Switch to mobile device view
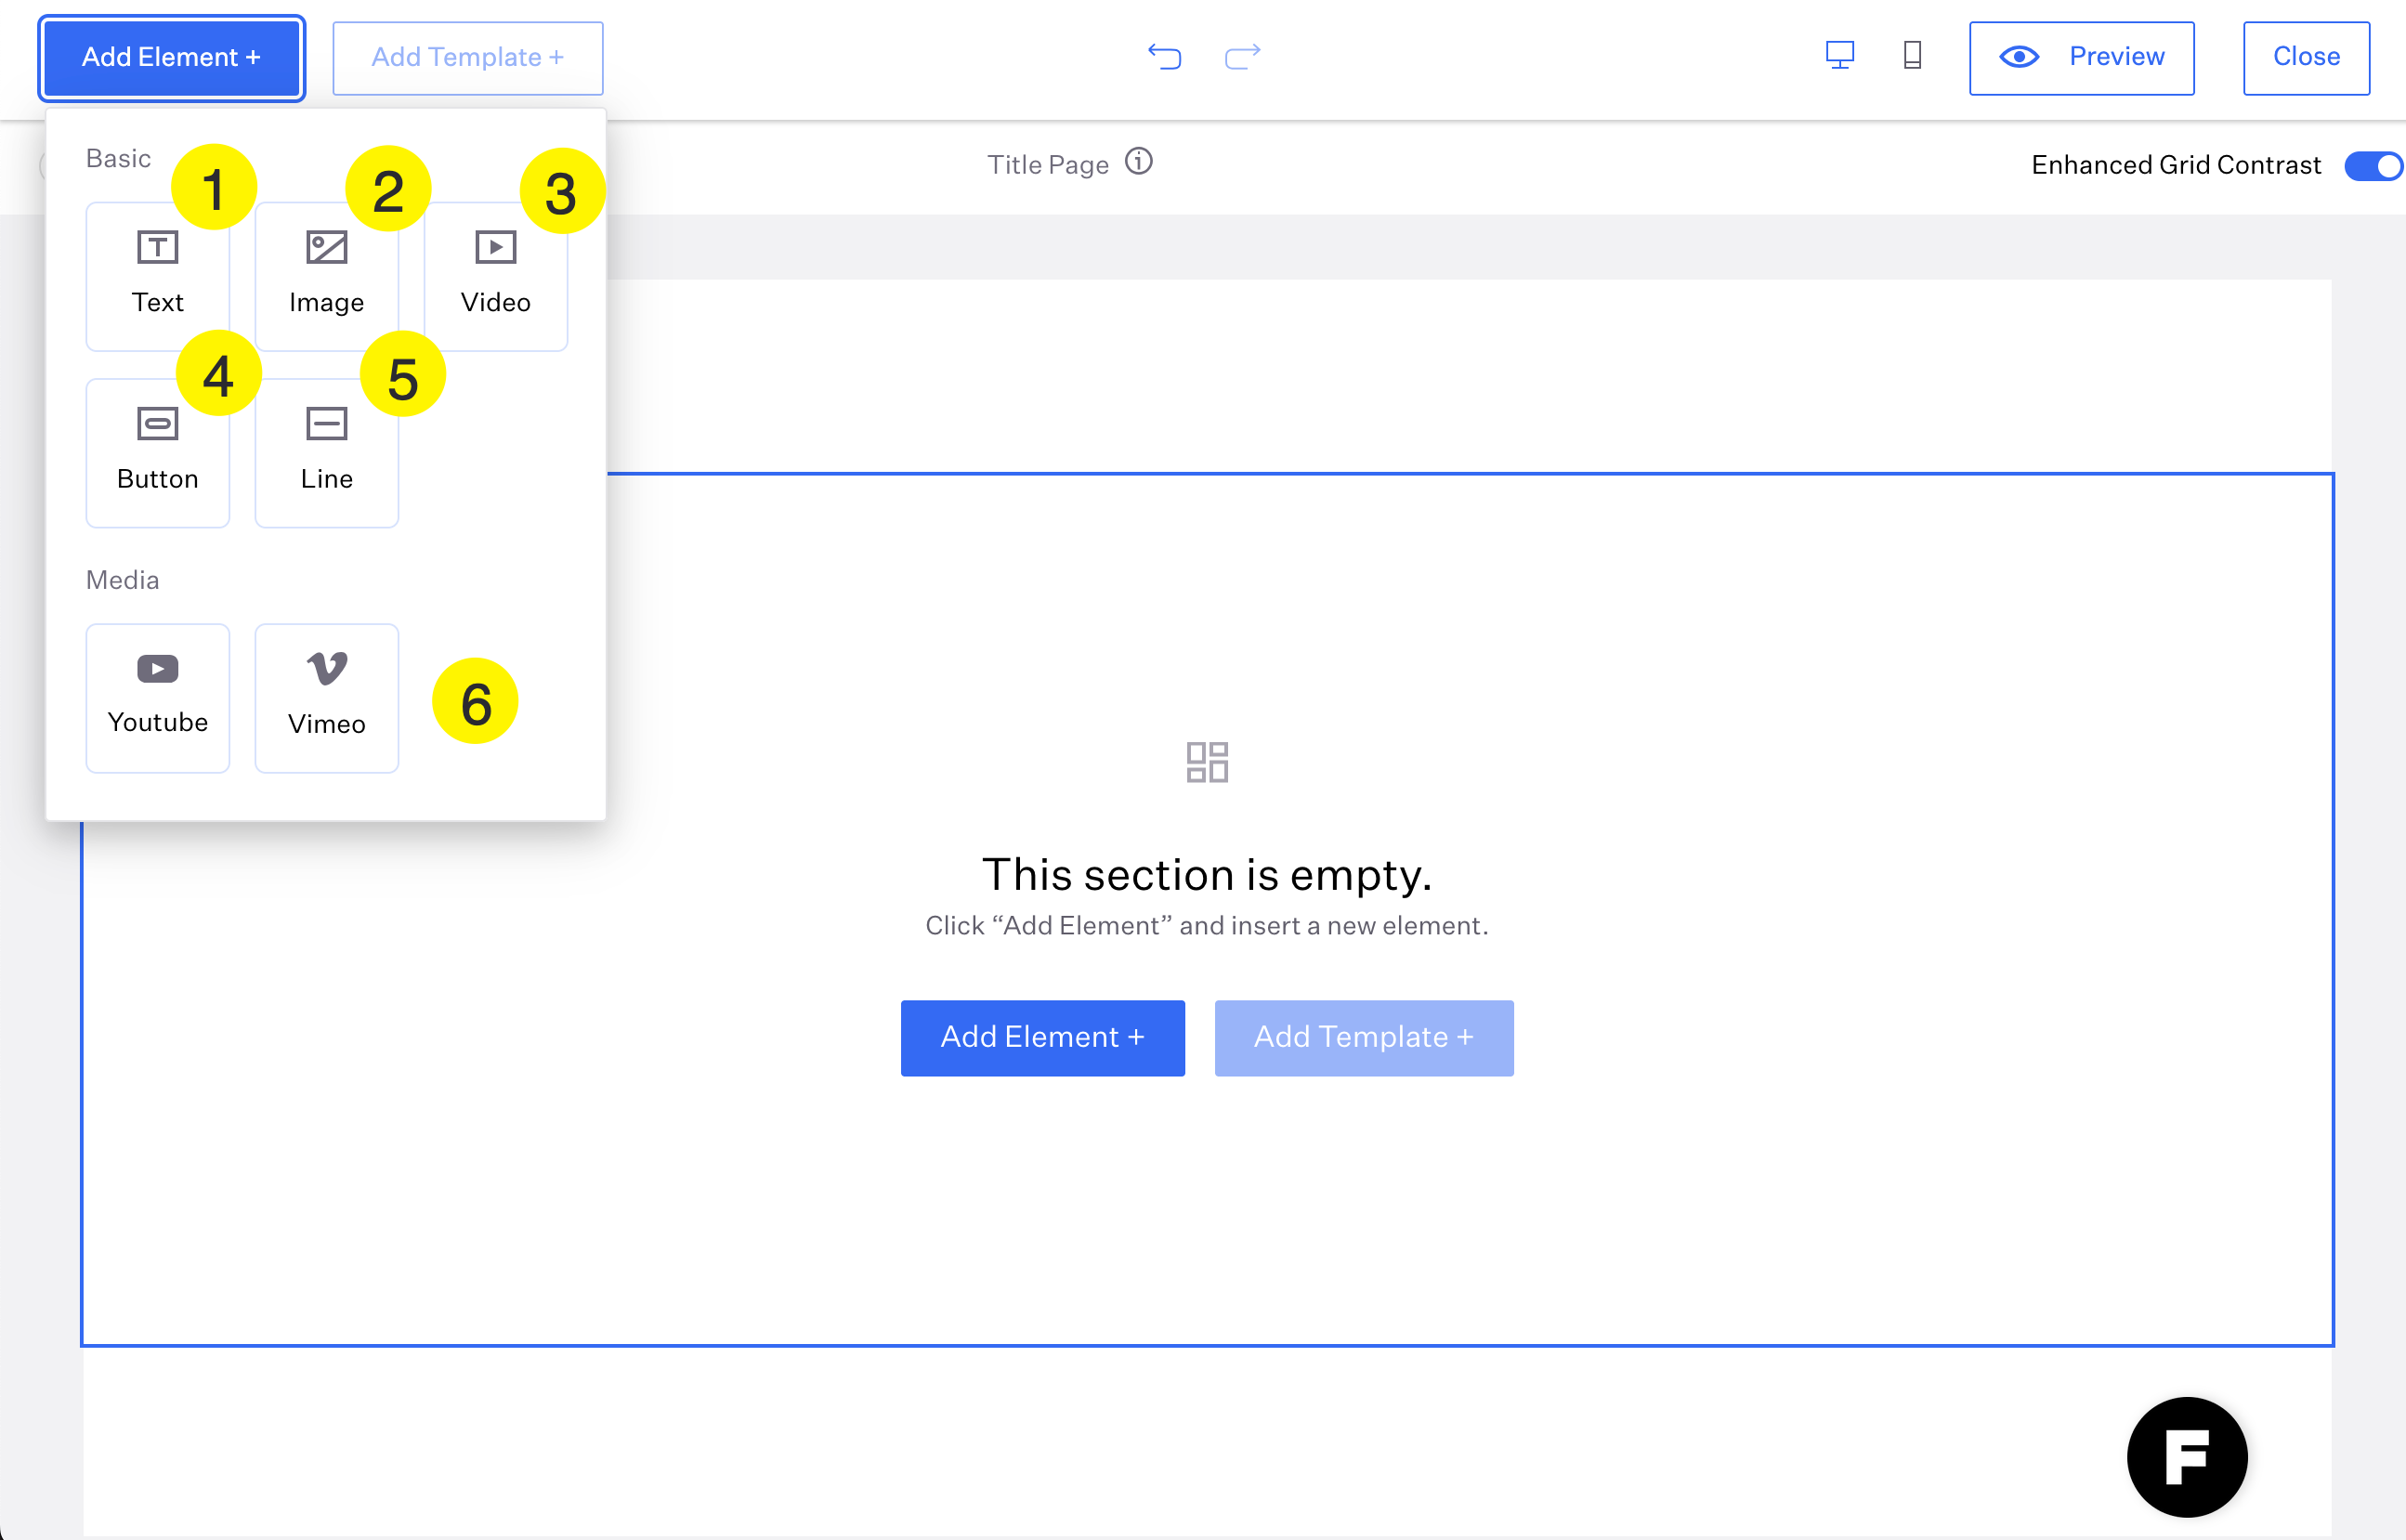 1912,55
